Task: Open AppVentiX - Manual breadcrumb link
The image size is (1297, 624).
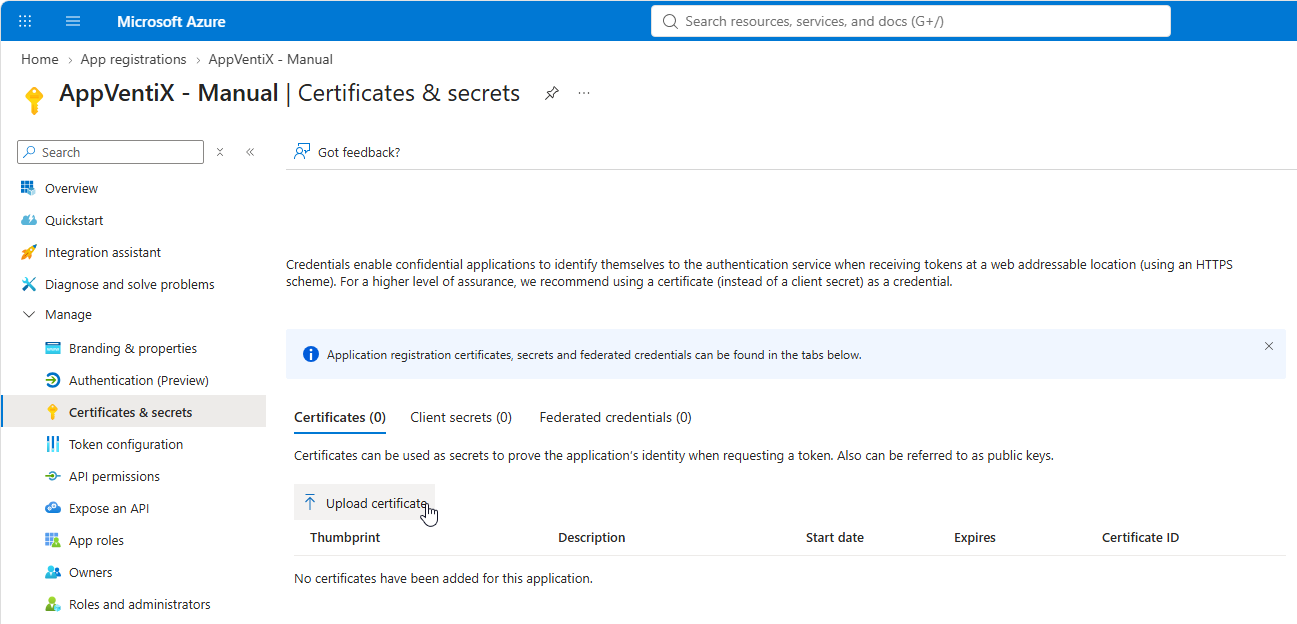Action: pos(271,59)
